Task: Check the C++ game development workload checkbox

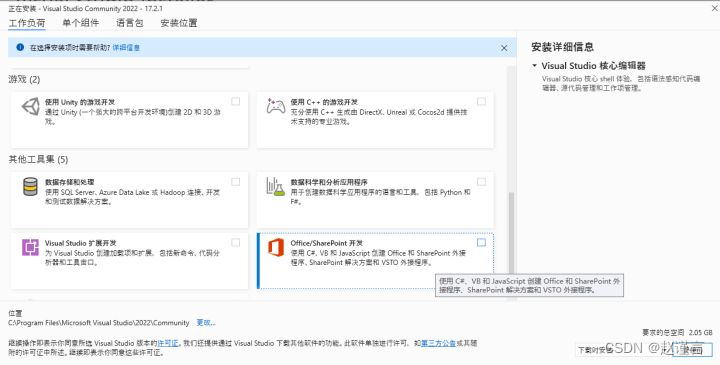Action: click(x=481, y=101)
